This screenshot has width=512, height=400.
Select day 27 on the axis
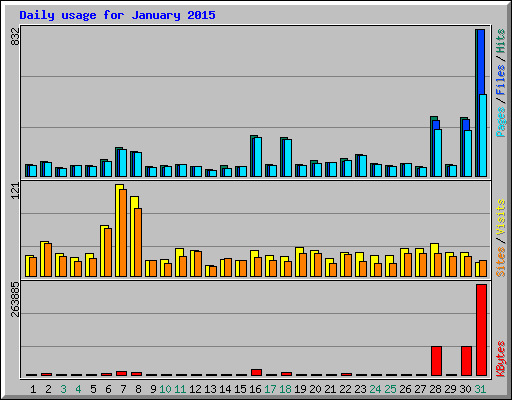coord(420,389)
